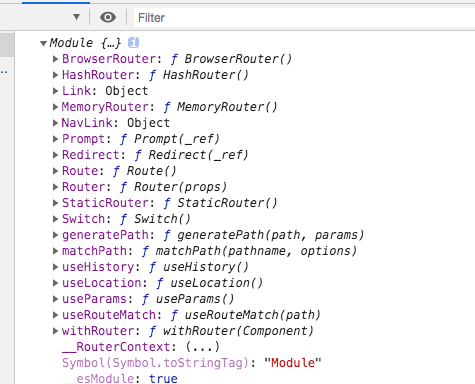The height and width of the screenshot is (384, 475).
Task: Expand the useLocation property
Action: pos(55,283)
